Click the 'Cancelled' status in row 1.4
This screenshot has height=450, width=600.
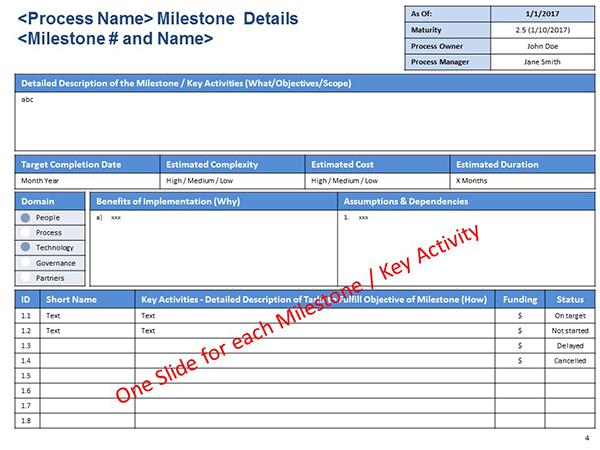coord(570,360)
